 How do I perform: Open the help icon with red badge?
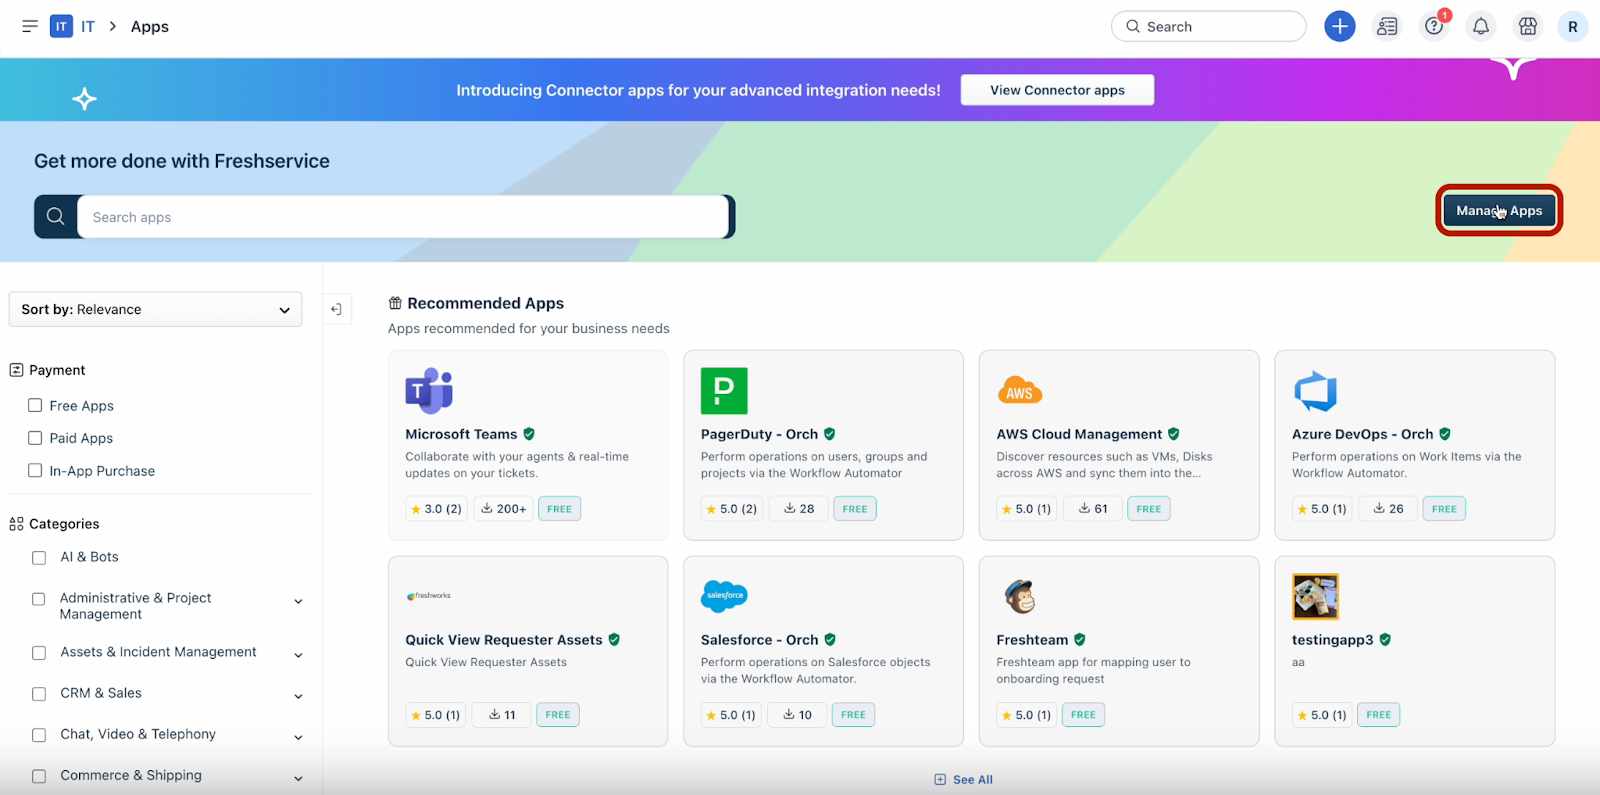click(x=1434, y=26)
